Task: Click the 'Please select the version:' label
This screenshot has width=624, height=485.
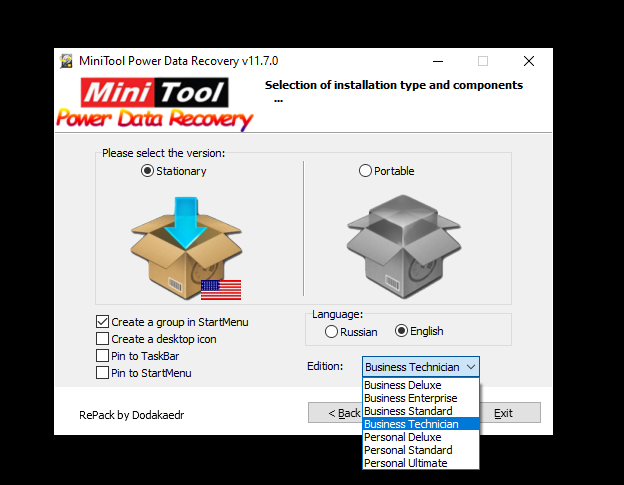Action: [164, 153]
